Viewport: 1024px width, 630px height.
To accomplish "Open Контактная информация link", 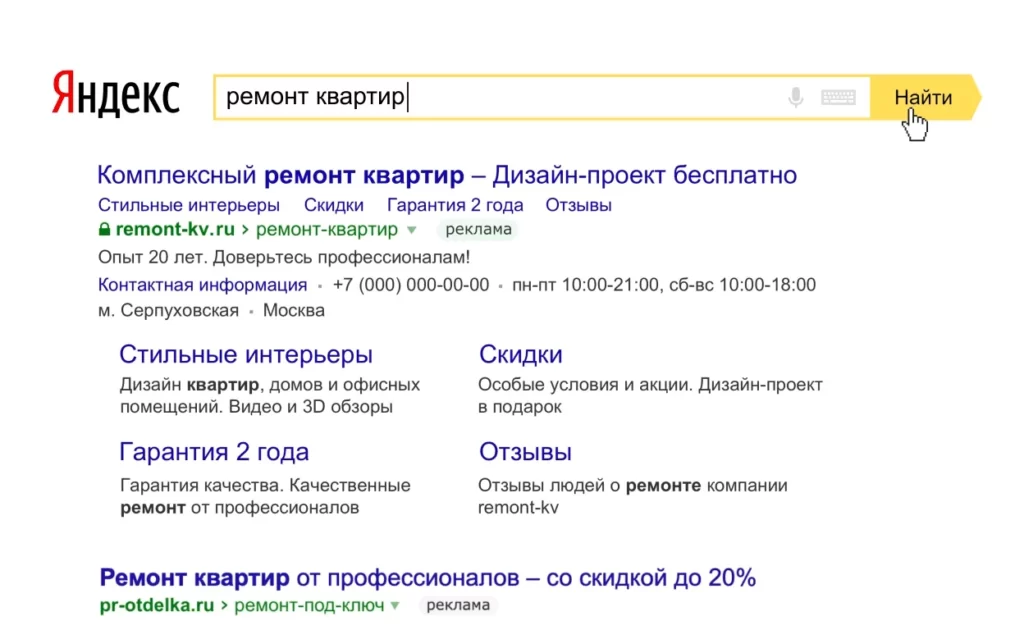I will point(202,285).
